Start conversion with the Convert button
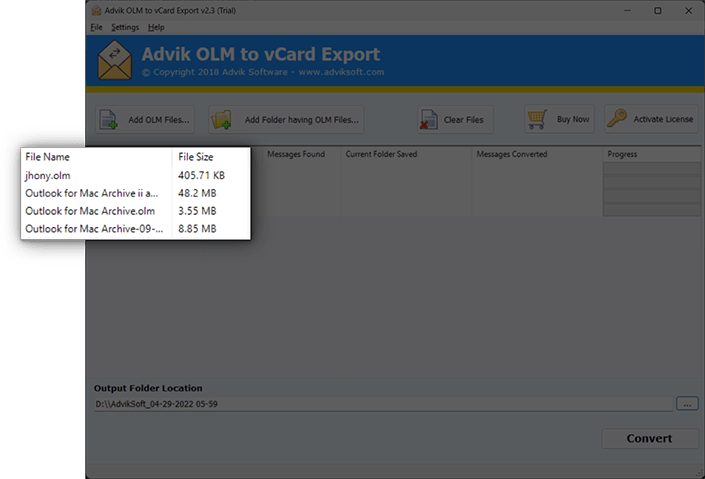The height and width of the screenshot is (479, 705). [650, 439]
